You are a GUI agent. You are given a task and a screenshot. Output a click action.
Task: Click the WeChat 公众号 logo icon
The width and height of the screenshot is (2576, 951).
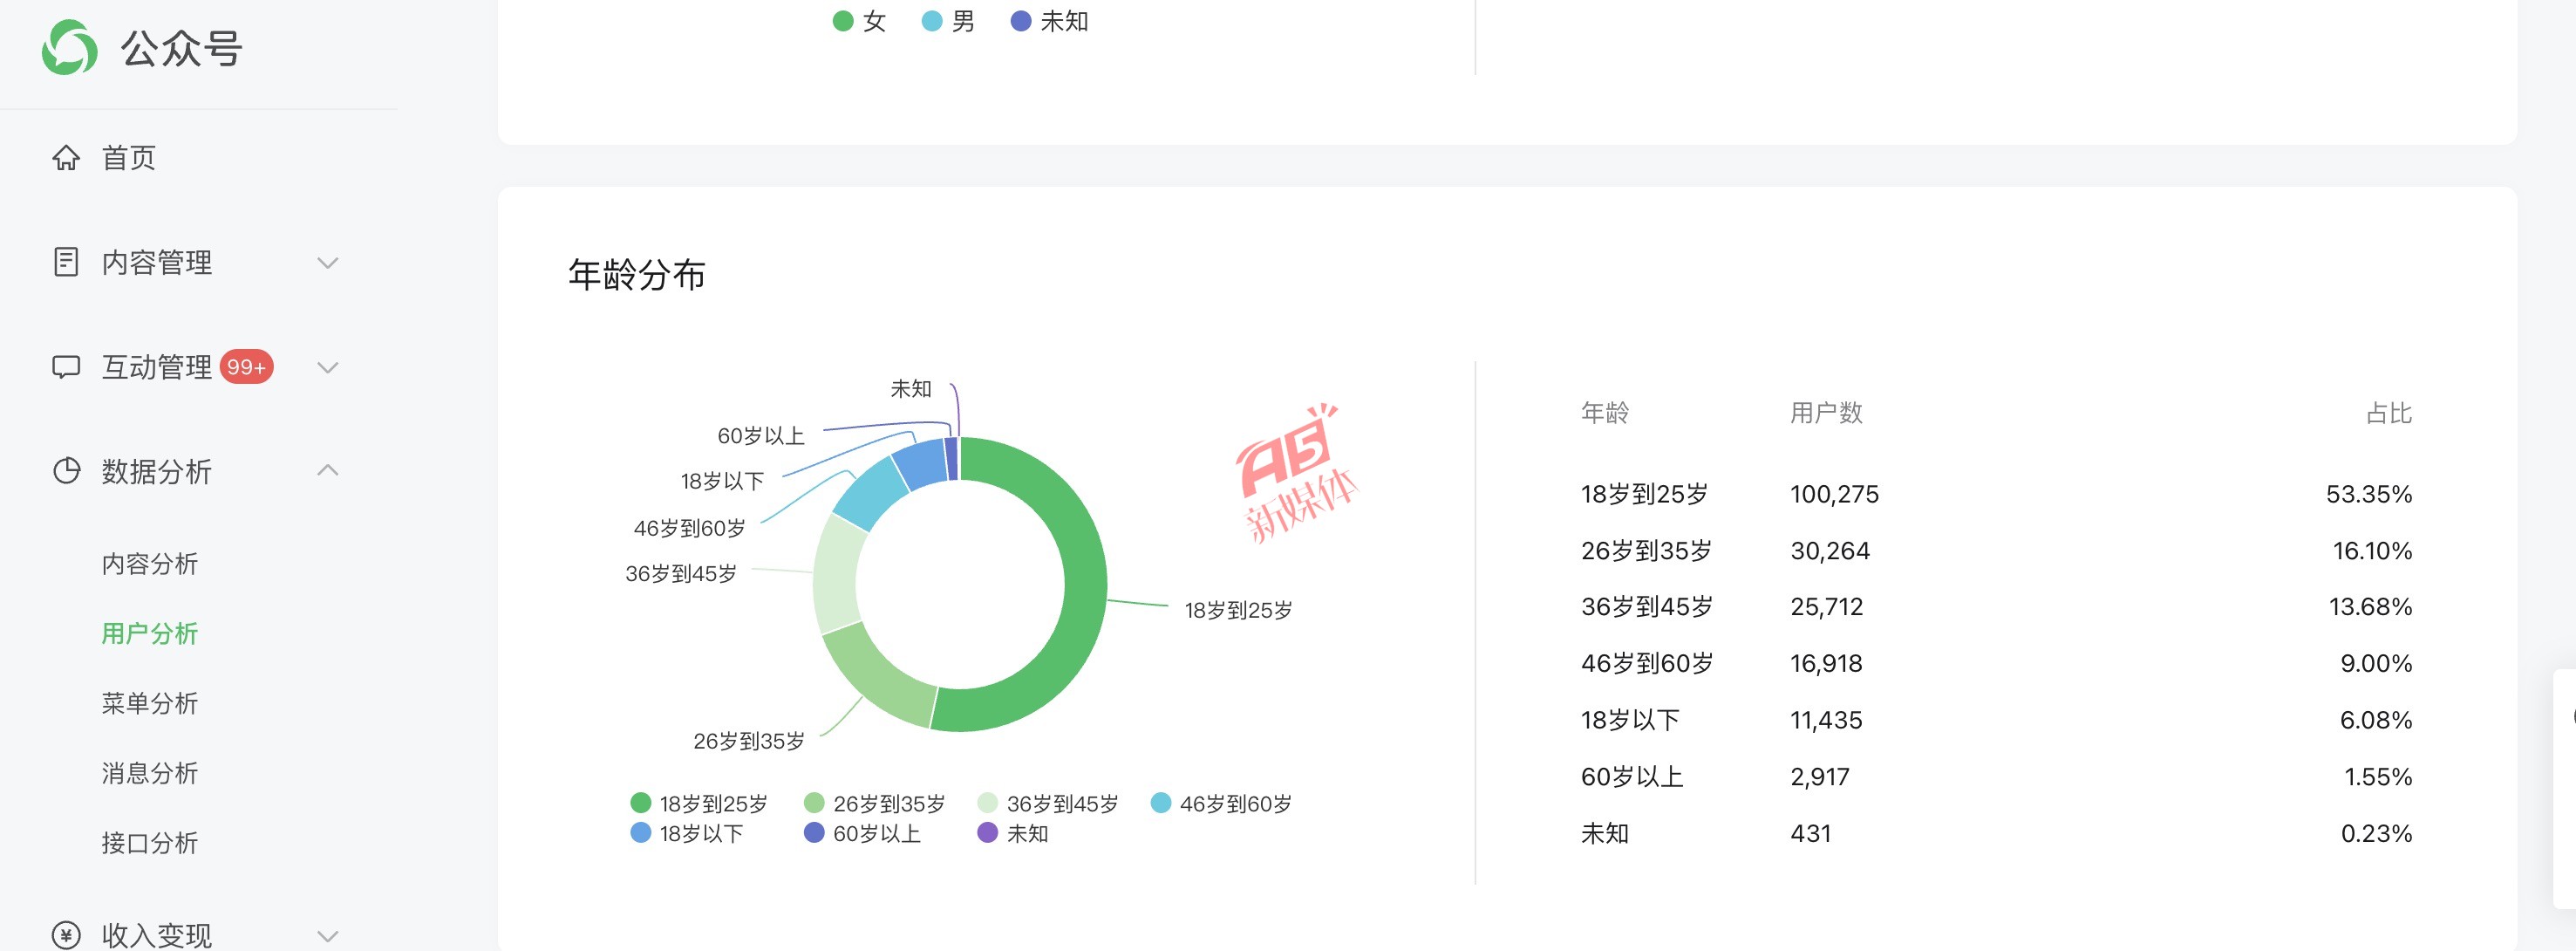(69, 47)
